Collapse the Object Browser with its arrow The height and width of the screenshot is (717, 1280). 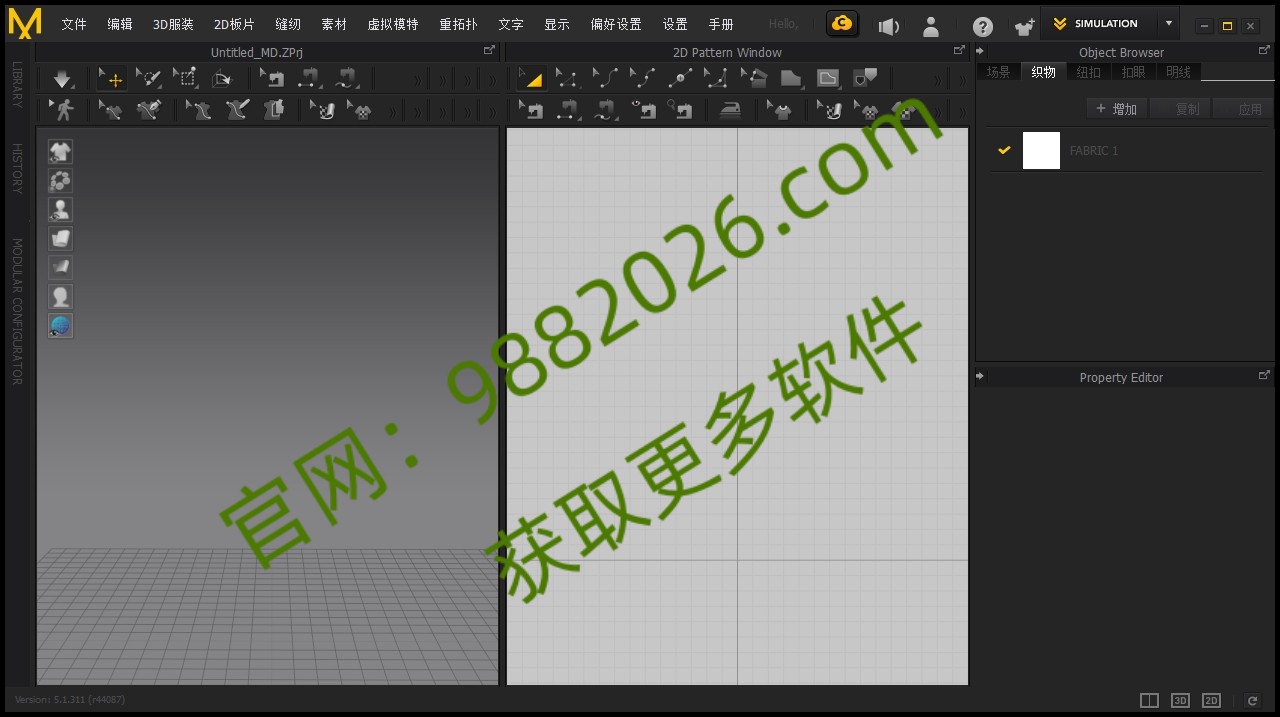pyautogui.click(x=980, y=51)
